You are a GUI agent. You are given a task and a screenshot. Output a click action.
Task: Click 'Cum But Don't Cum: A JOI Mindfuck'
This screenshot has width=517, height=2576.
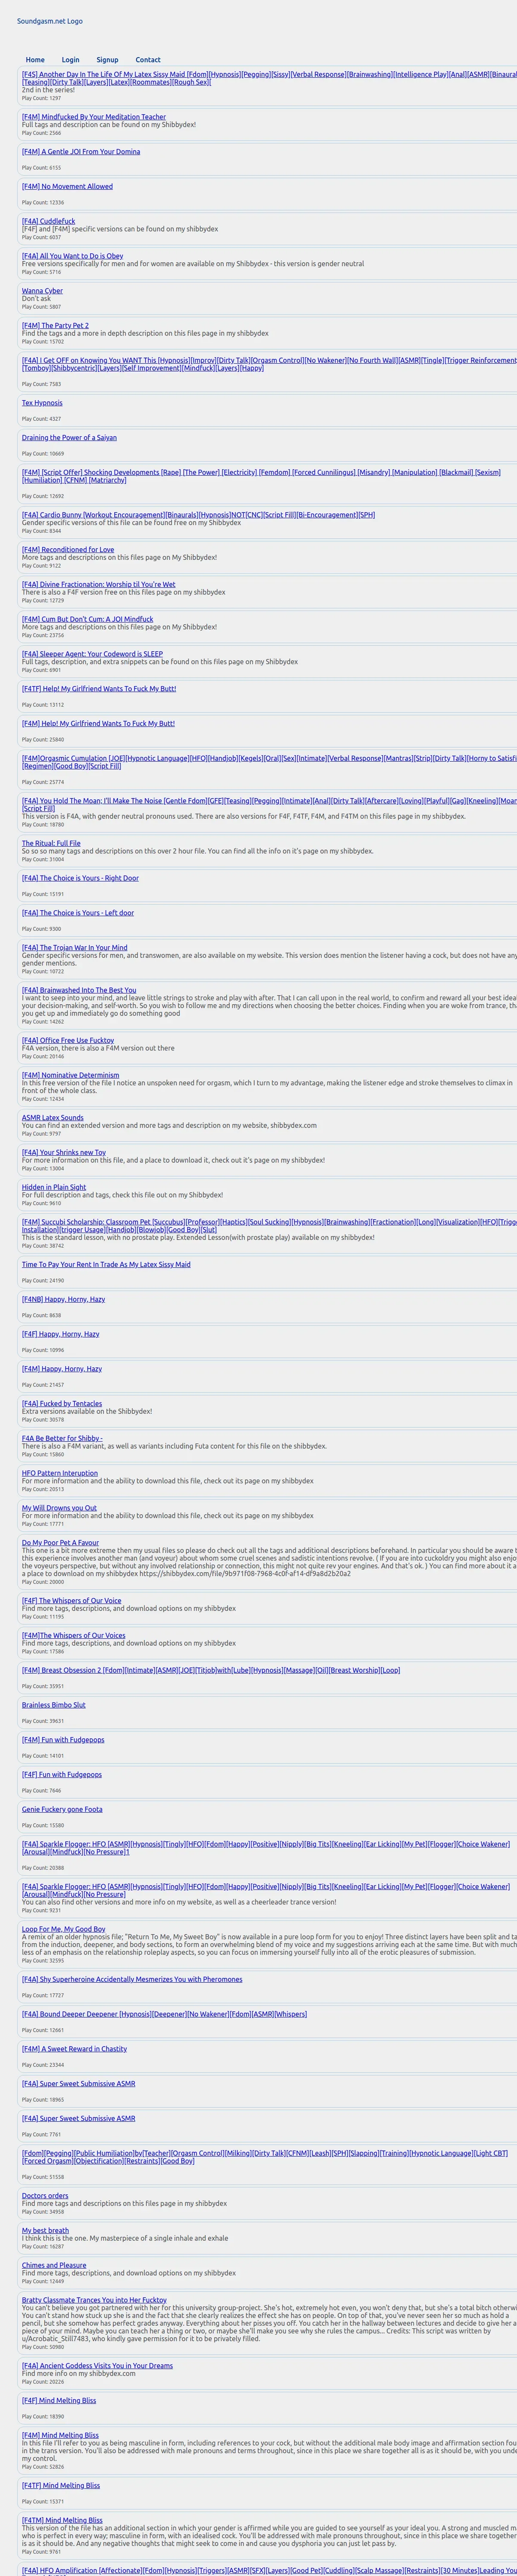pyautogui.click(x=88, y=619)
